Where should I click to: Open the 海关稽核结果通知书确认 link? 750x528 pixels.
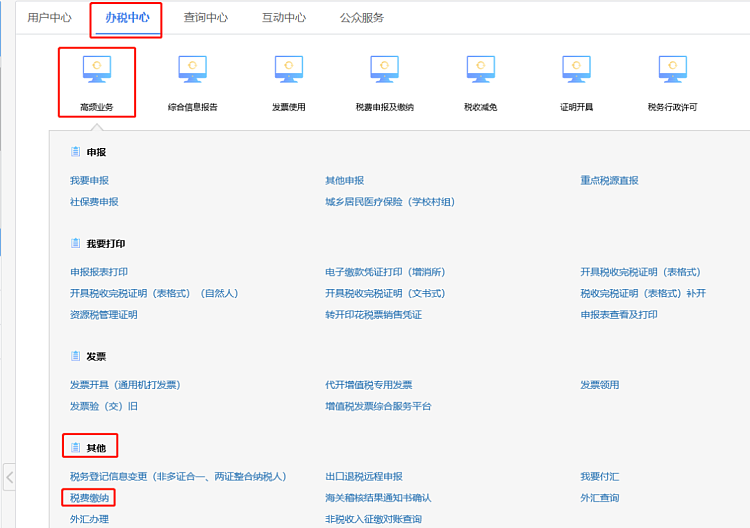click(378, 498)
